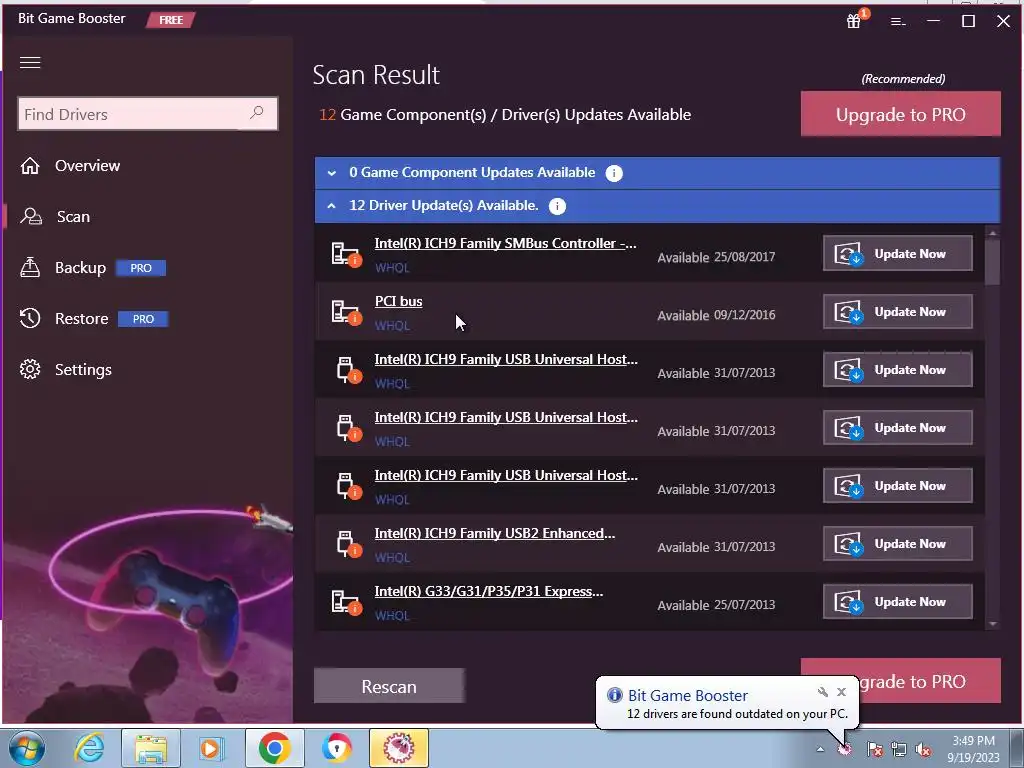
Task: Click Available 25/07/2013 date text
Action: [716, 605]
